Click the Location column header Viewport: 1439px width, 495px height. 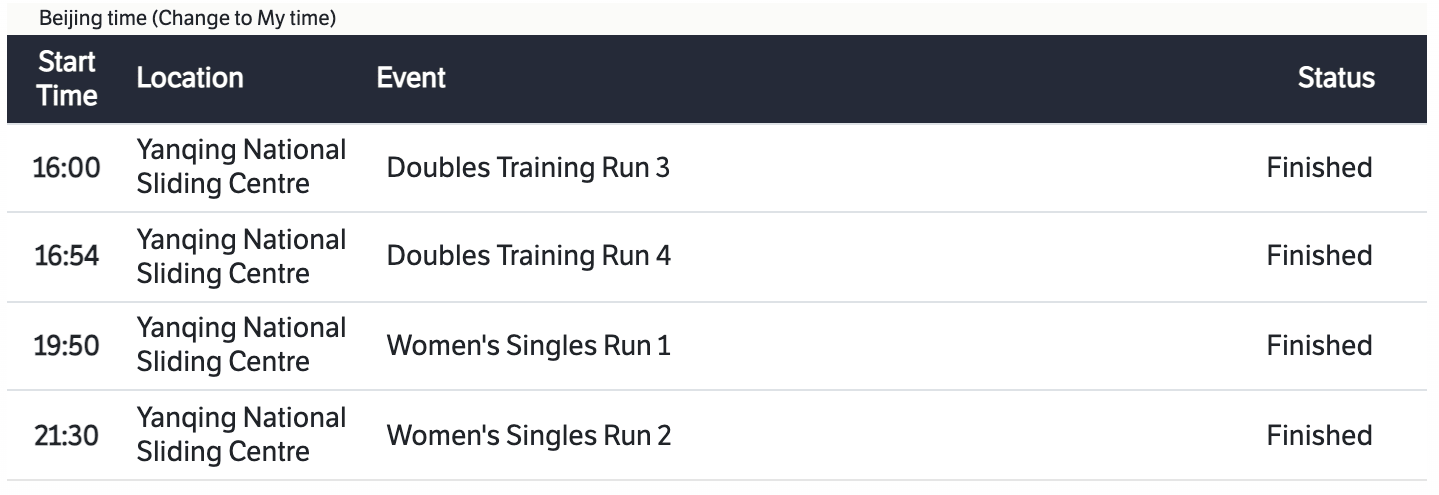point(190,78)
